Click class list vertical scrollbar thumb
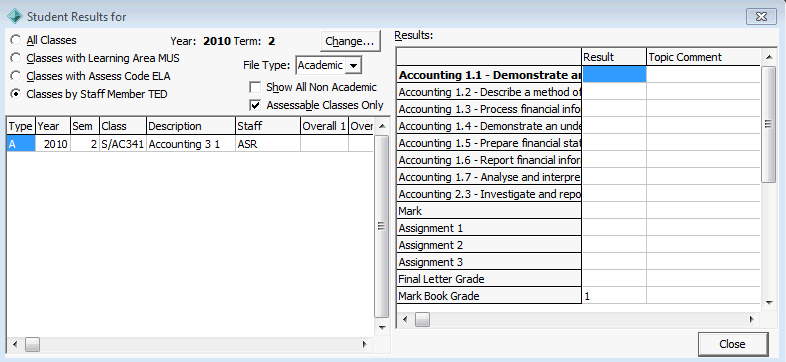The height and width of the screenshot is (362, 786). (382, 226)
